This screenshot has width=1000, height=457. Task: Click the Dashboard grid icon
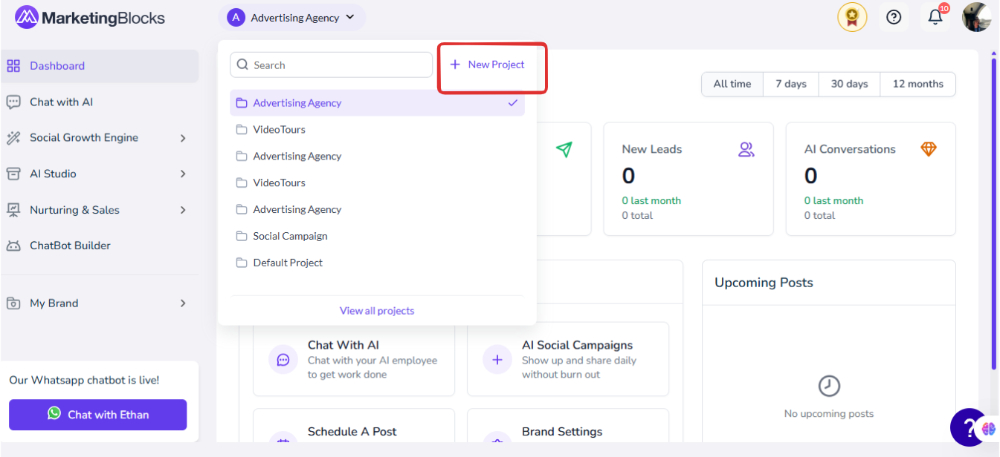tap(13, 66)
